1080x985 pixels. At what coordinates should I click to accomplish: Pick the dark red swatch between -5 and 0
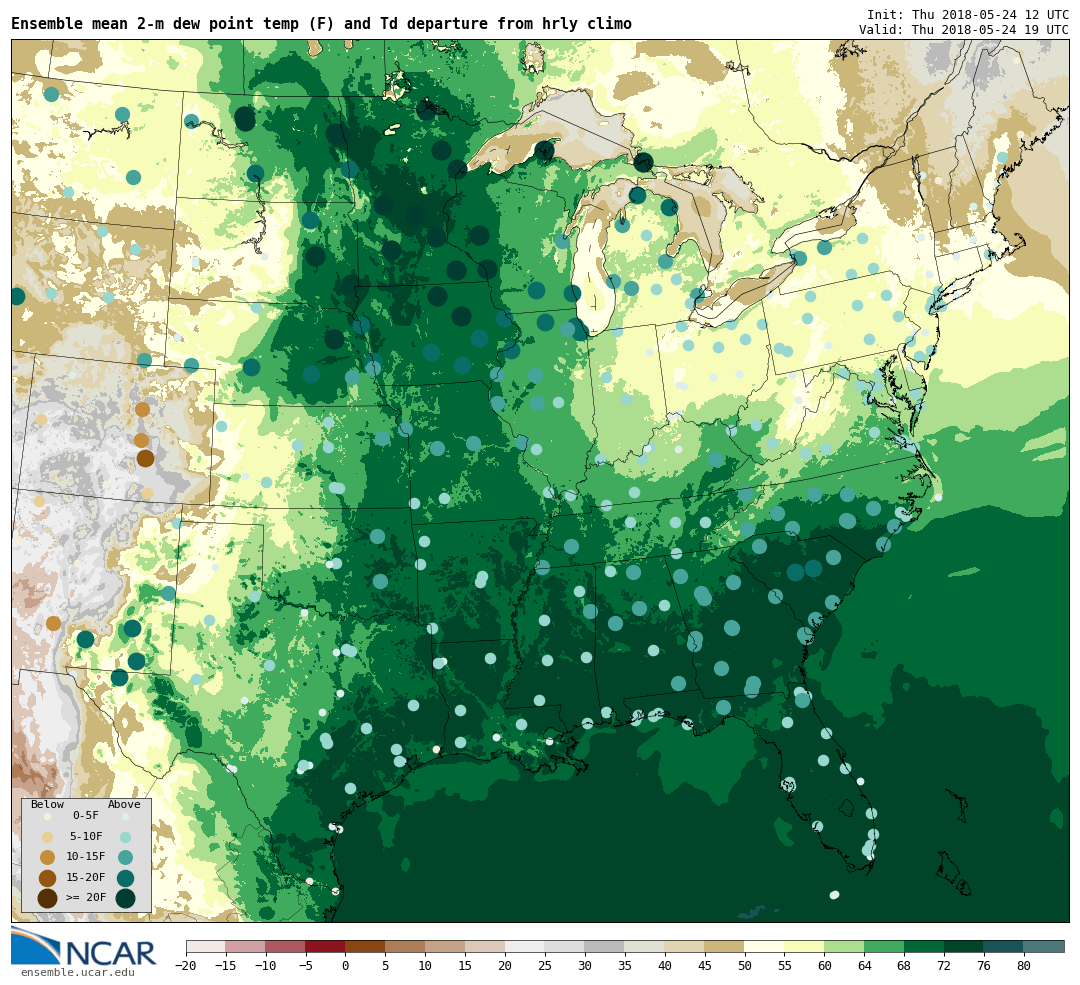[326, 947]
